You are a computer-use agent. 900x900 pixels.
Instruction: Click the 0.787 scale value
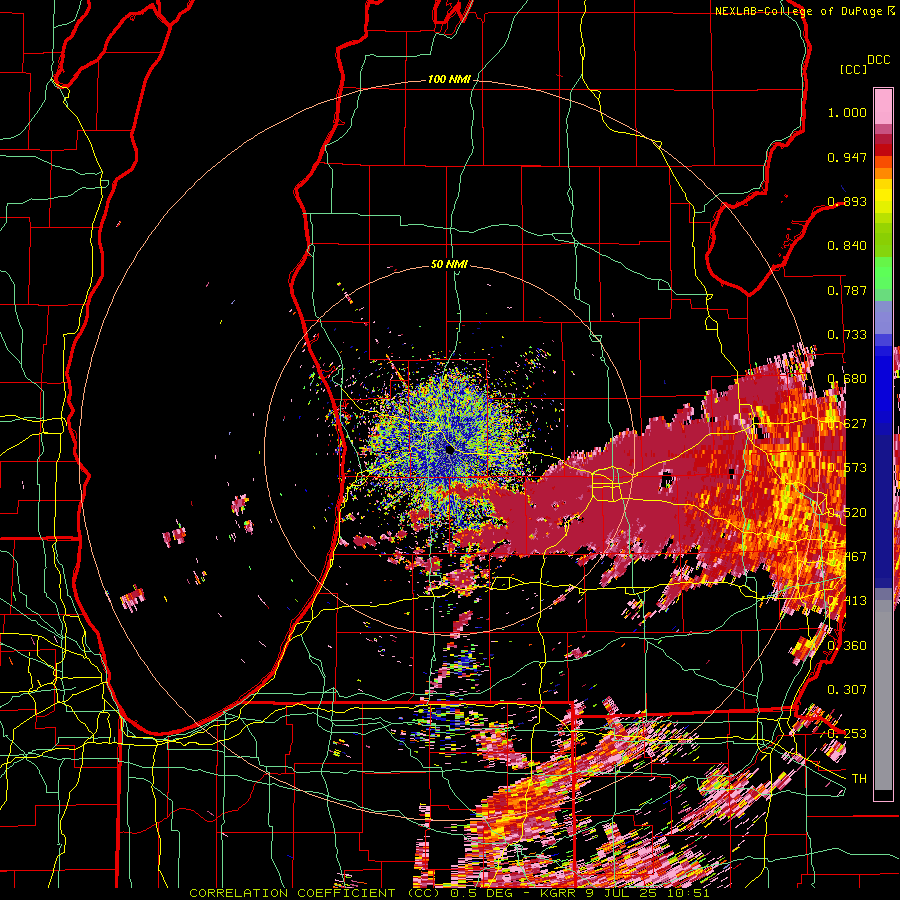pos(847,290)
